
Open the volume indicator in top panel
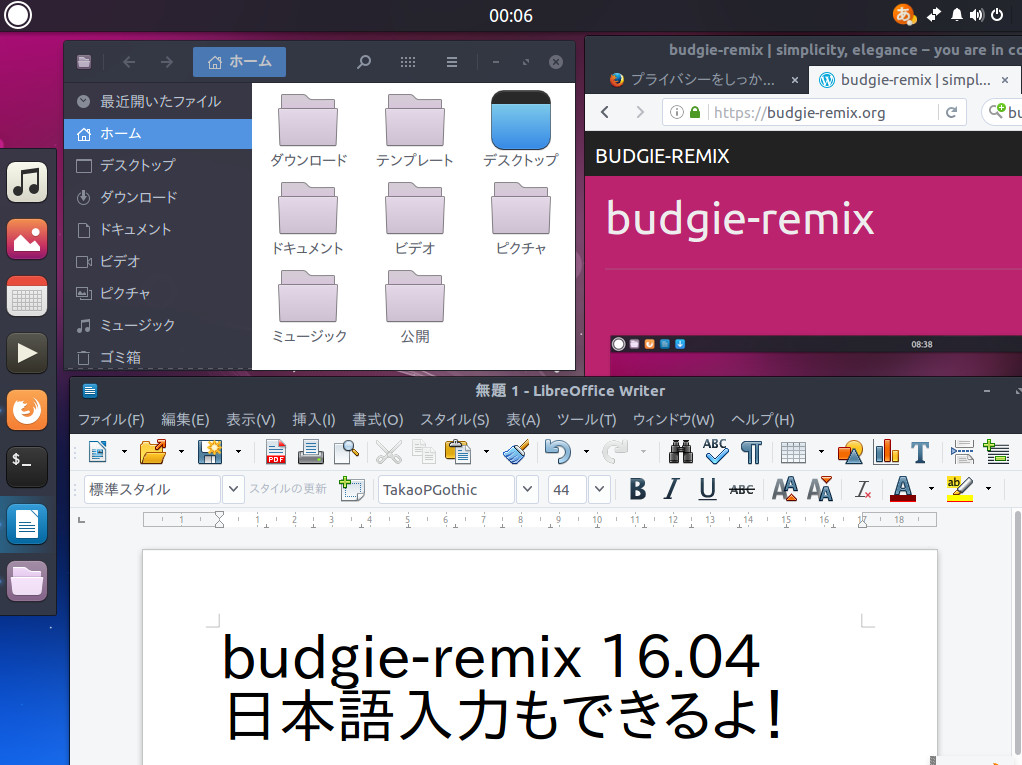pyautogui.click(x=976, y=14)
